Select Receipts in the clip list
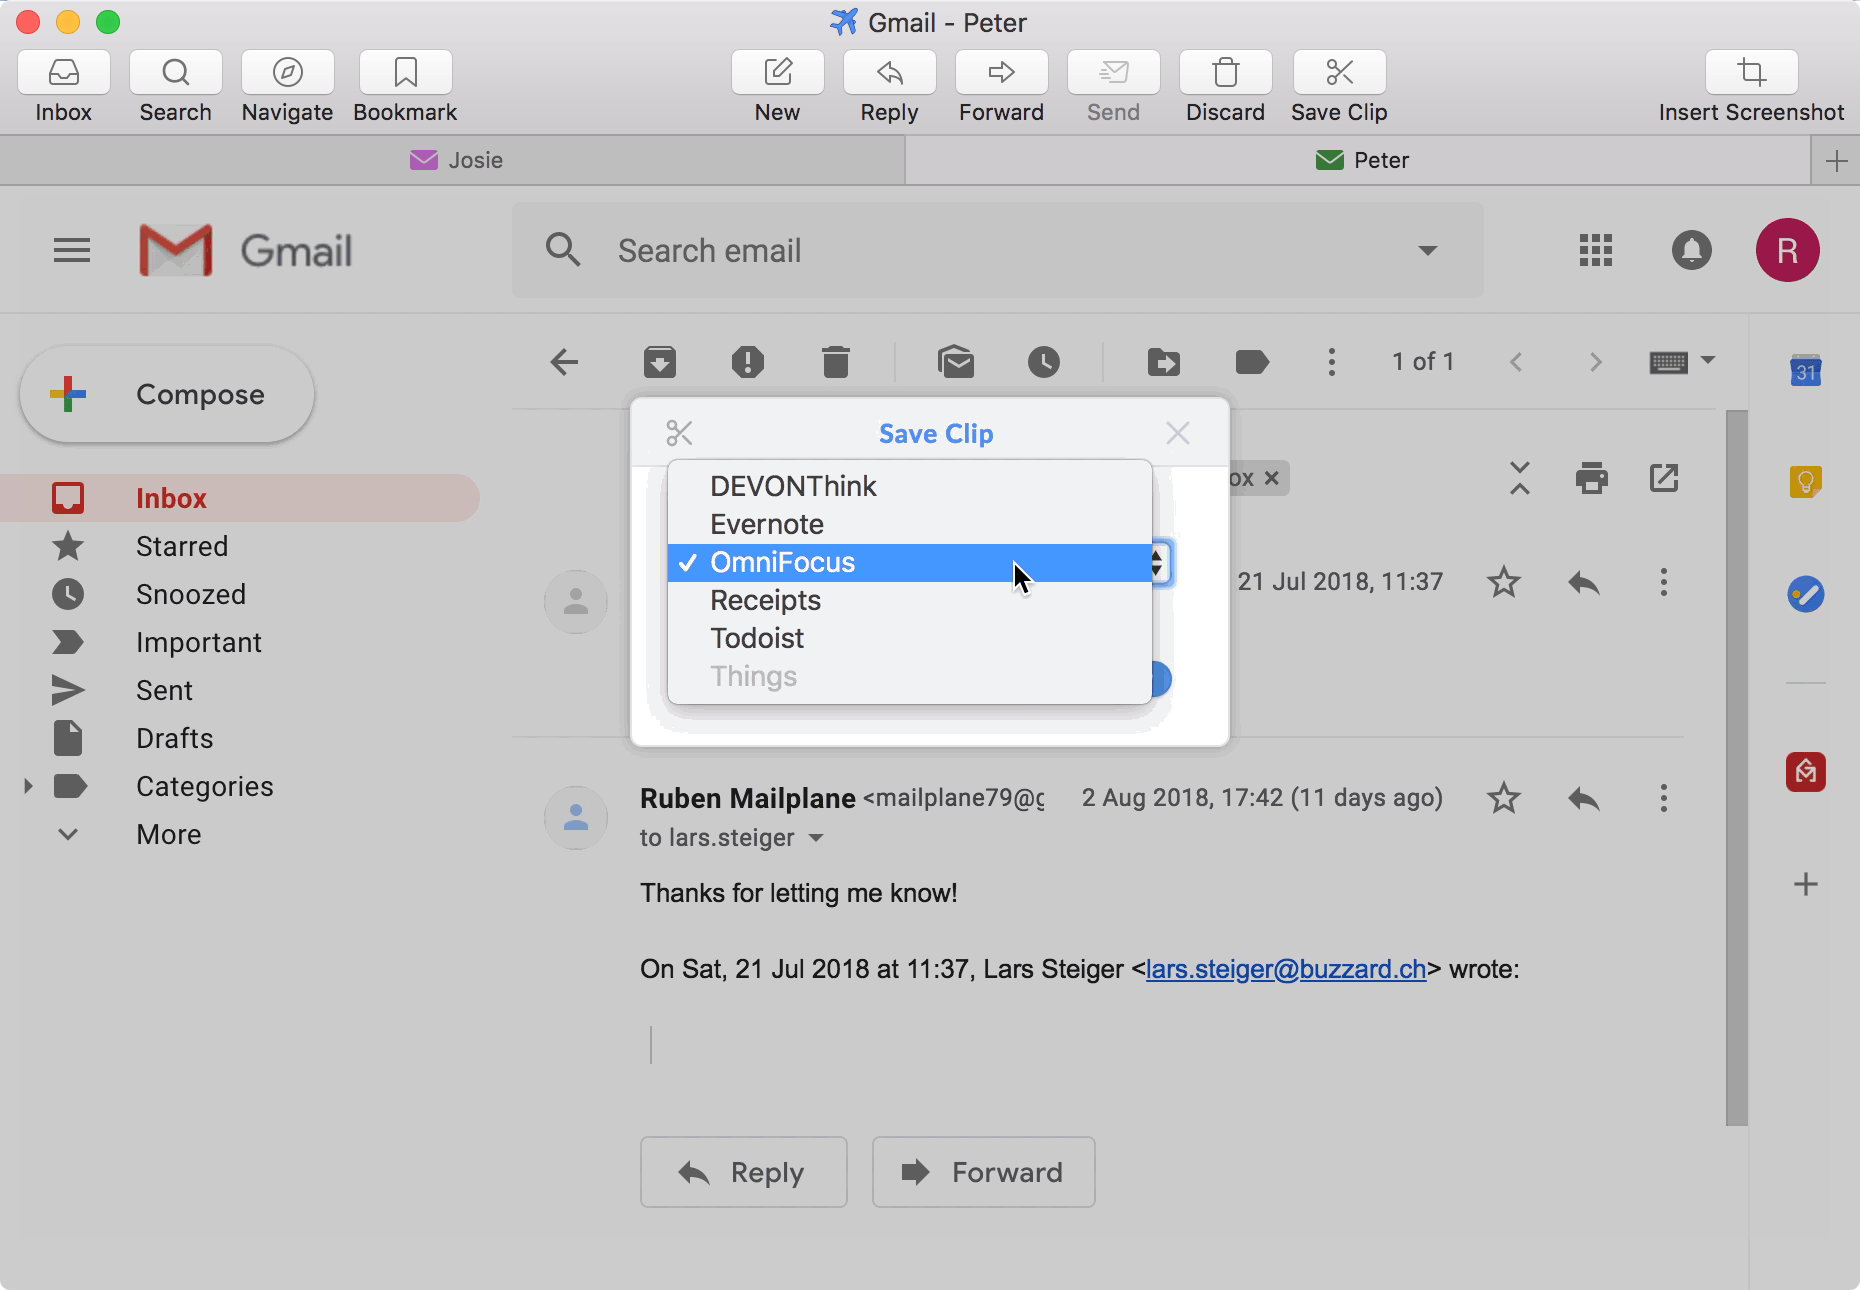 click(x=910, y=600)
